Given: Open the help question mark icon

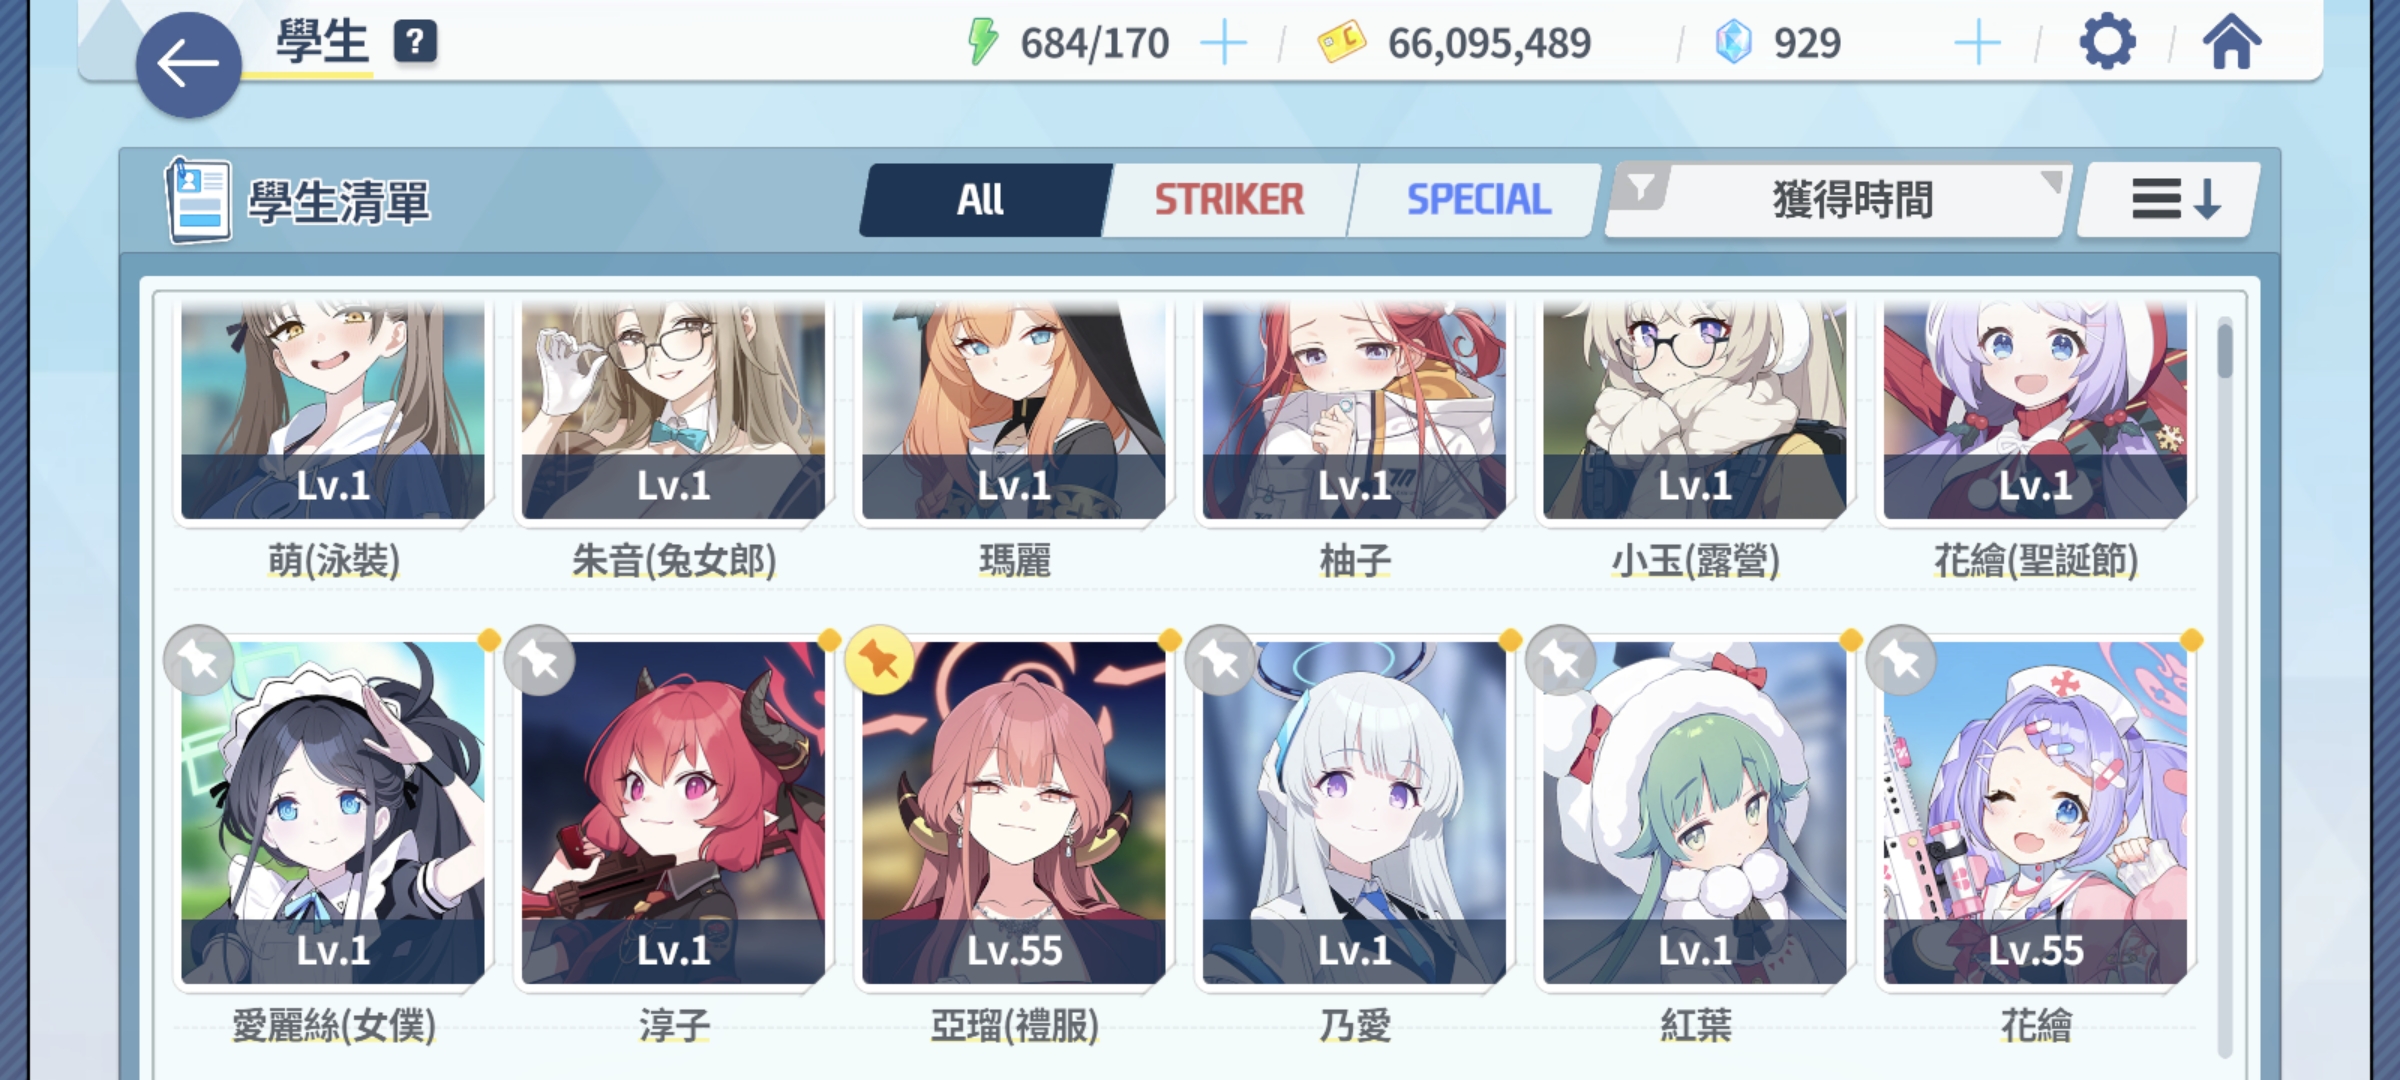Looking at the screenshot, I should tap(415, 42).
